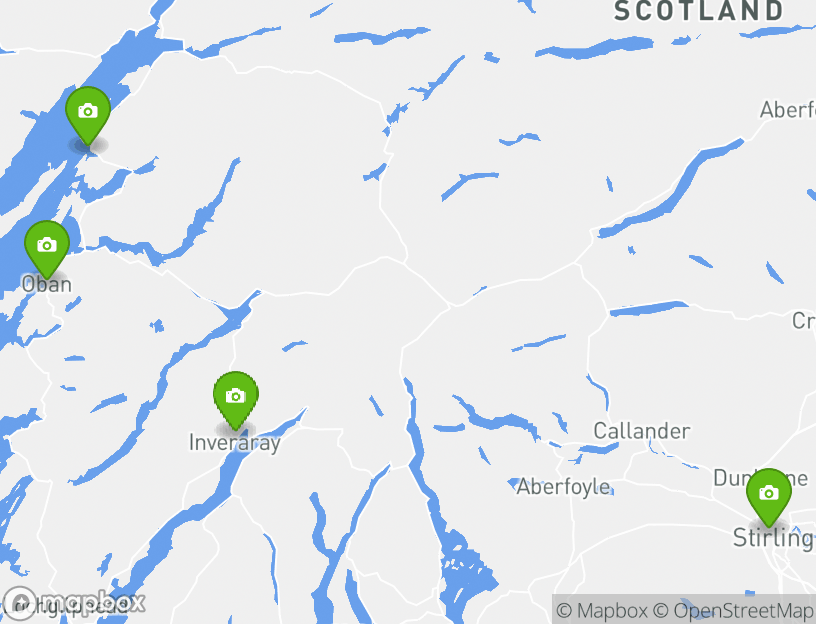Click the Dunblane label behind the marker

pos(760,478)
